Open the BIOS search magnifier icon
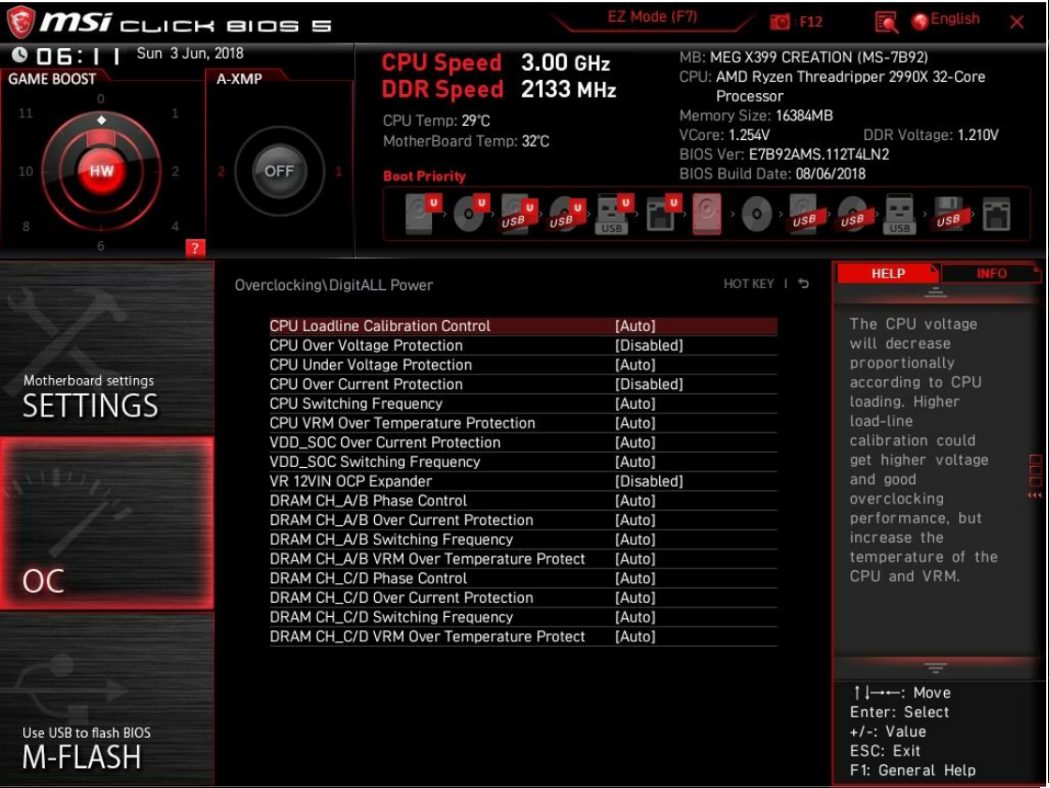This screenshot has width=1050, height=788. pos(886,23)
